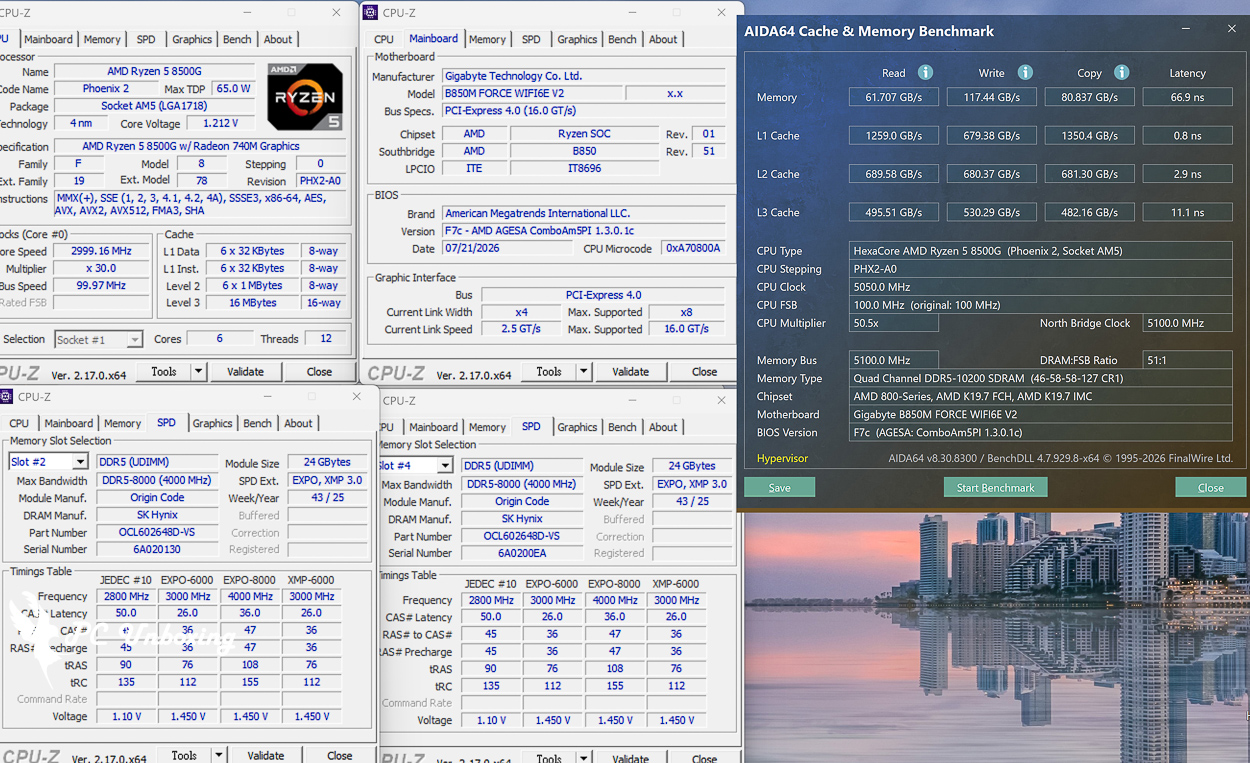Switch to the Memory tab in the Slot #2 window
Viewport: 1250px width, 763px height.
pos(122,423)
